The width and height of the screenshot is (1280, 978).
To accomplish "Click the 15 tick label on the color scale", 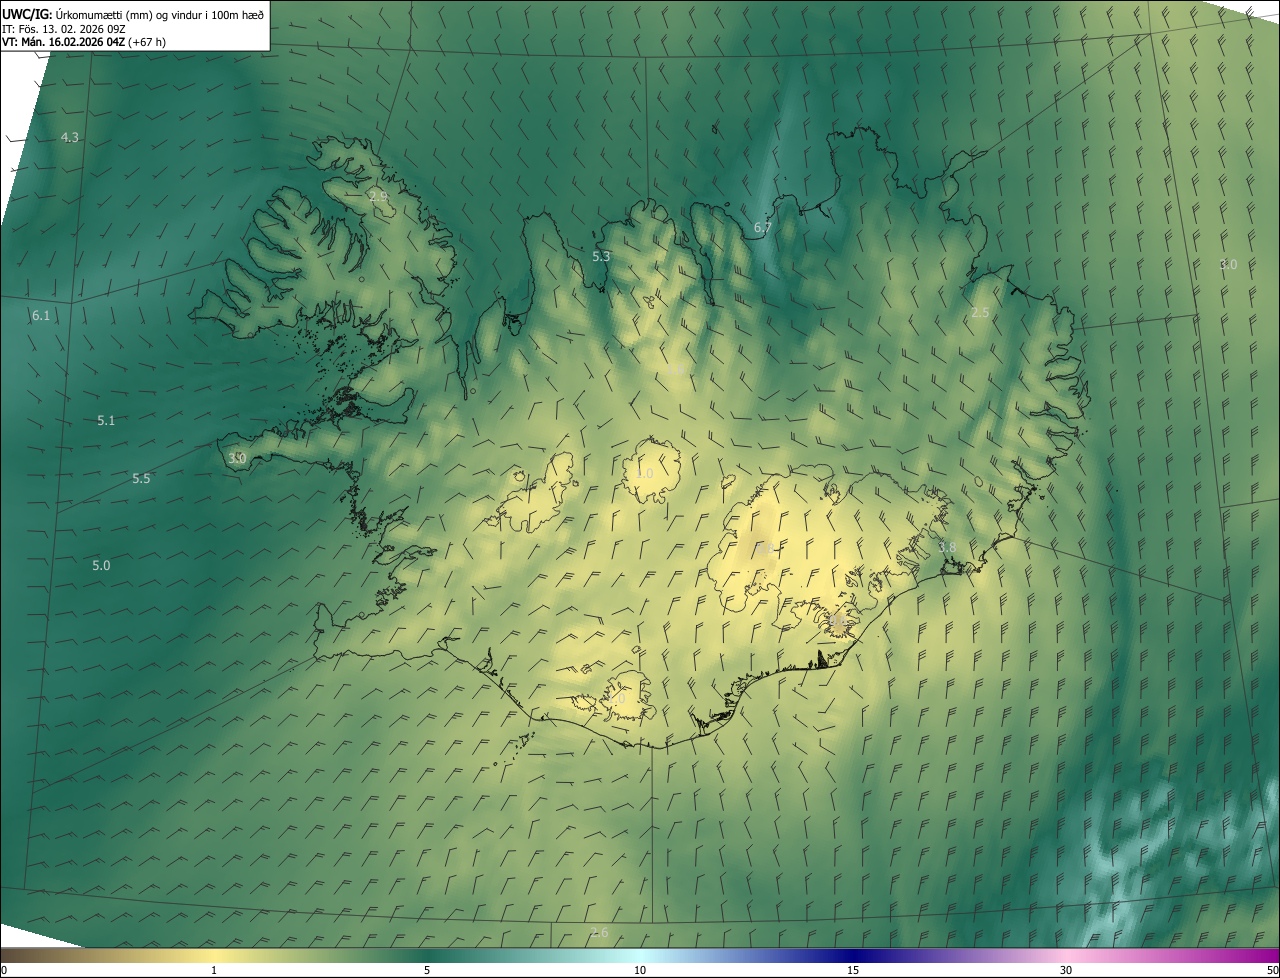I will [x=853, y=970].
